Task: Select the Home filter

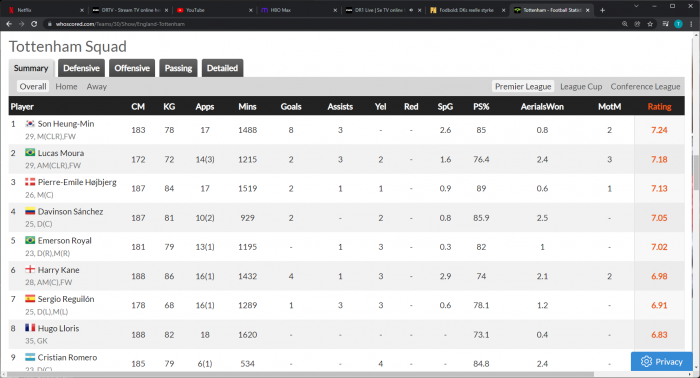Action: [67, 87]
